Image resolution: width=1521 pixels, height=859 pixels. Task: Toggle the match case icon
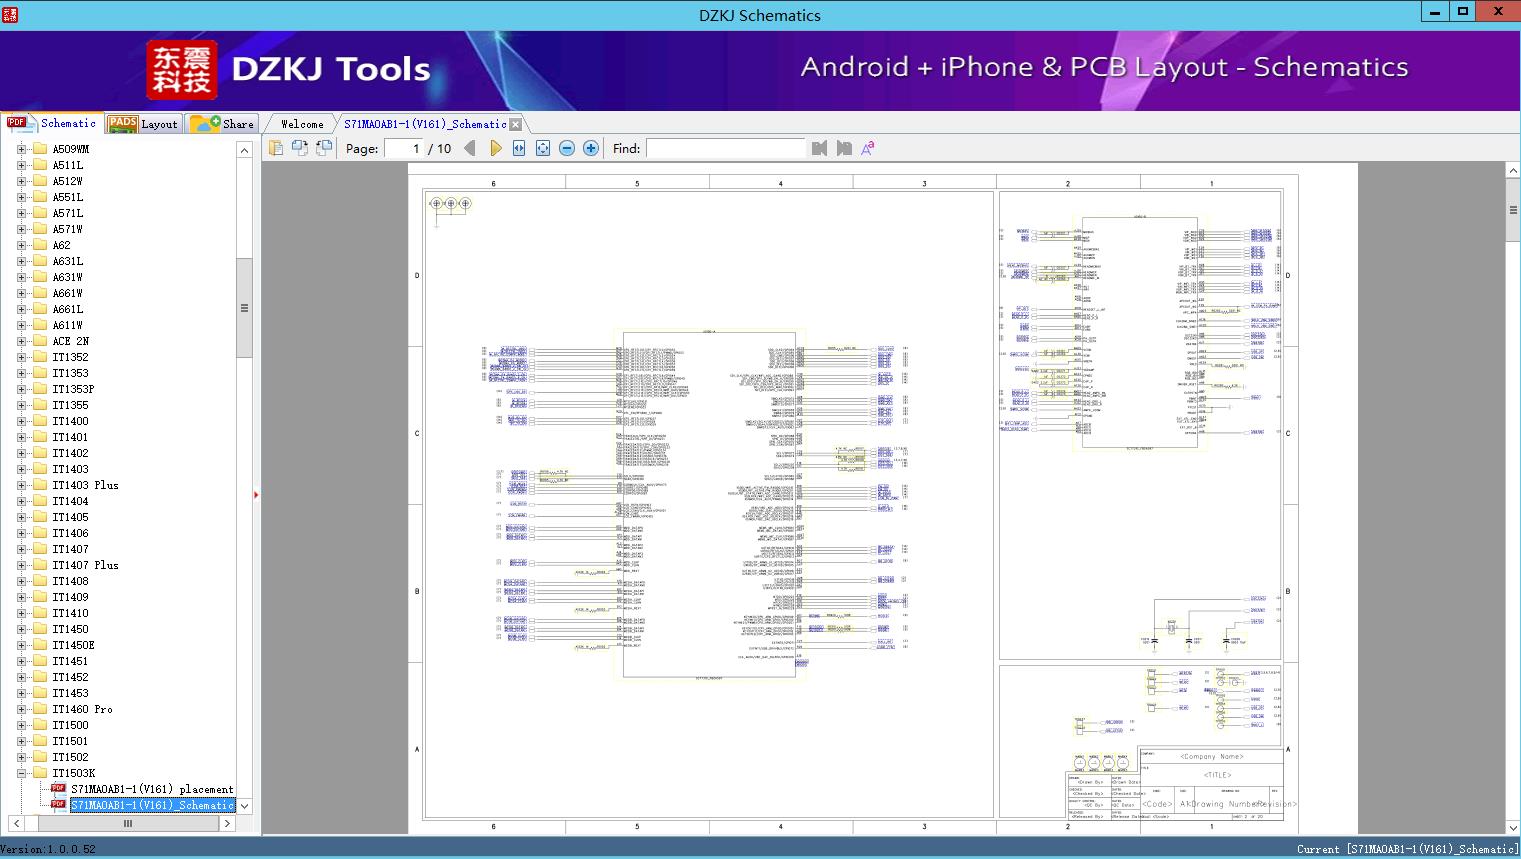(867, 148)
